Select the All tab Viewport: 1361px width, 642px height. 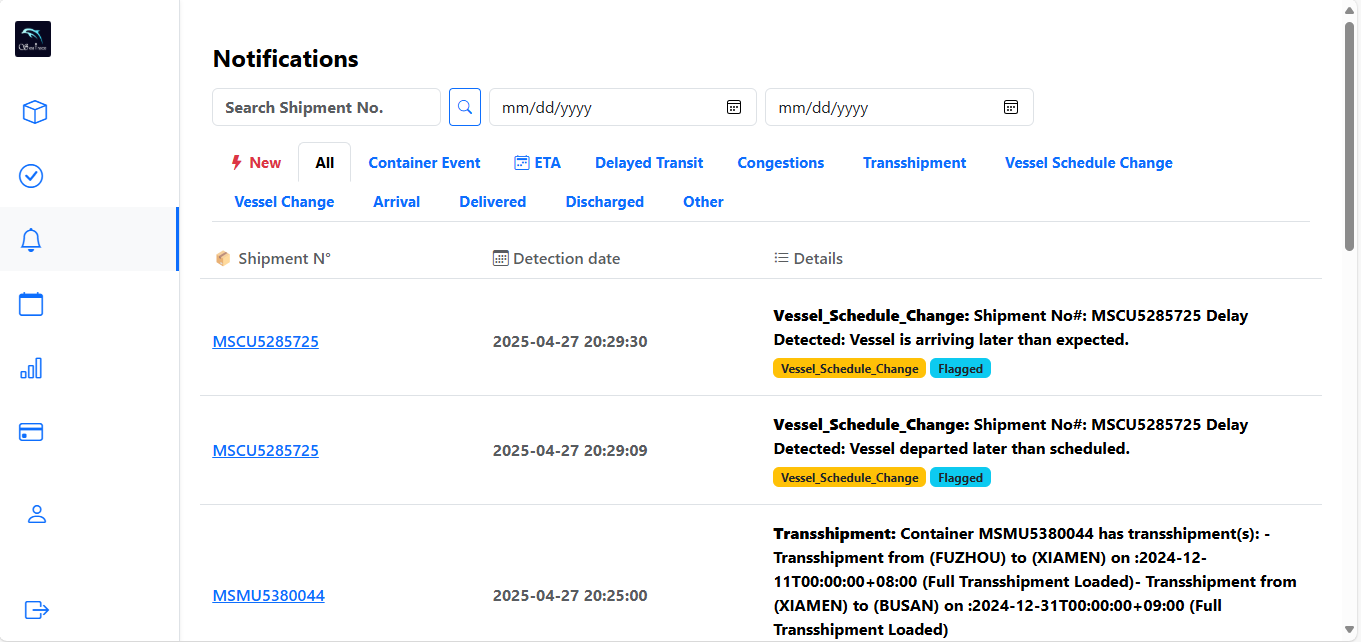(324, 162)
